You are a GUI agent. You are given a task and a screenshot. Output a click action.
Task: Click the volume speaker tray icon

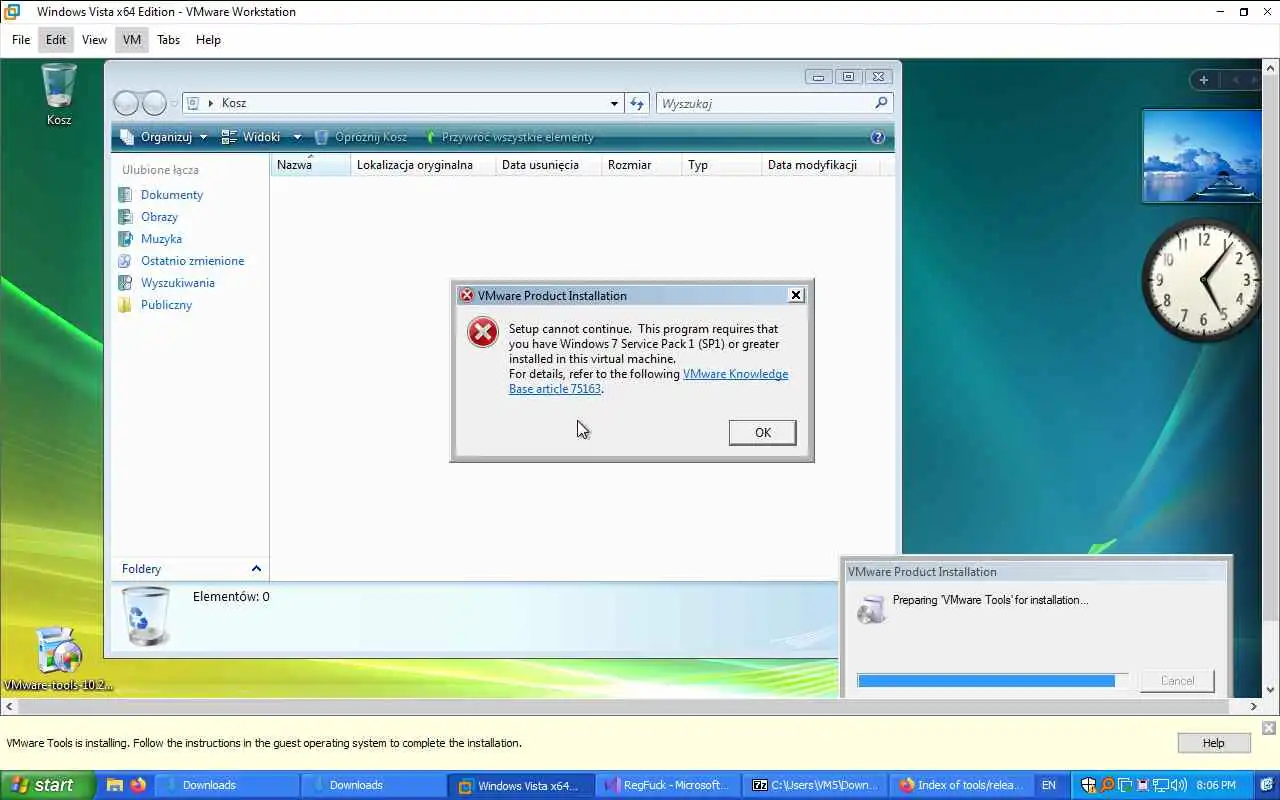point(1177,785)
